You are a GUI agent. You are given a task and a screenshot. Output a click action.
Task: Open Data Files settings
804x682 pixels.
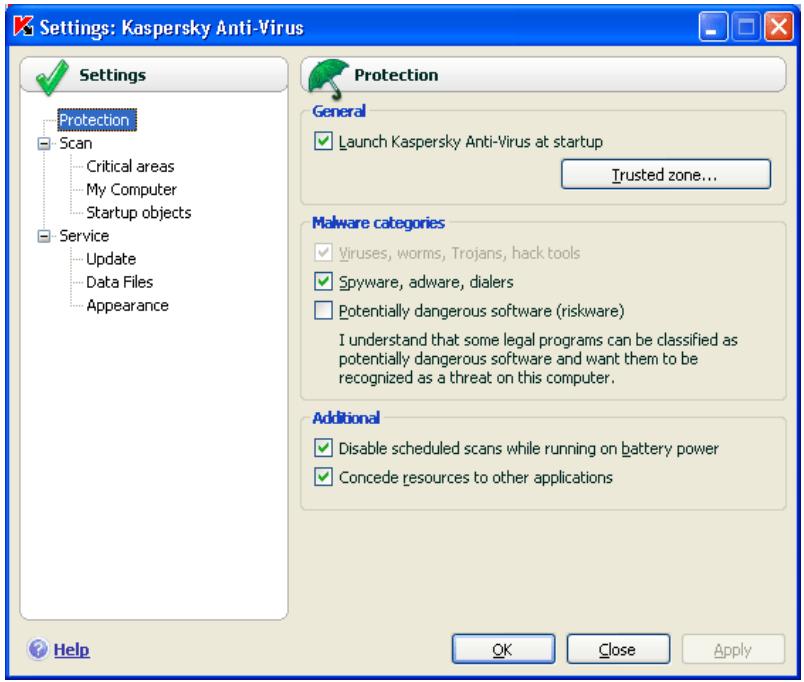point(119,282)
